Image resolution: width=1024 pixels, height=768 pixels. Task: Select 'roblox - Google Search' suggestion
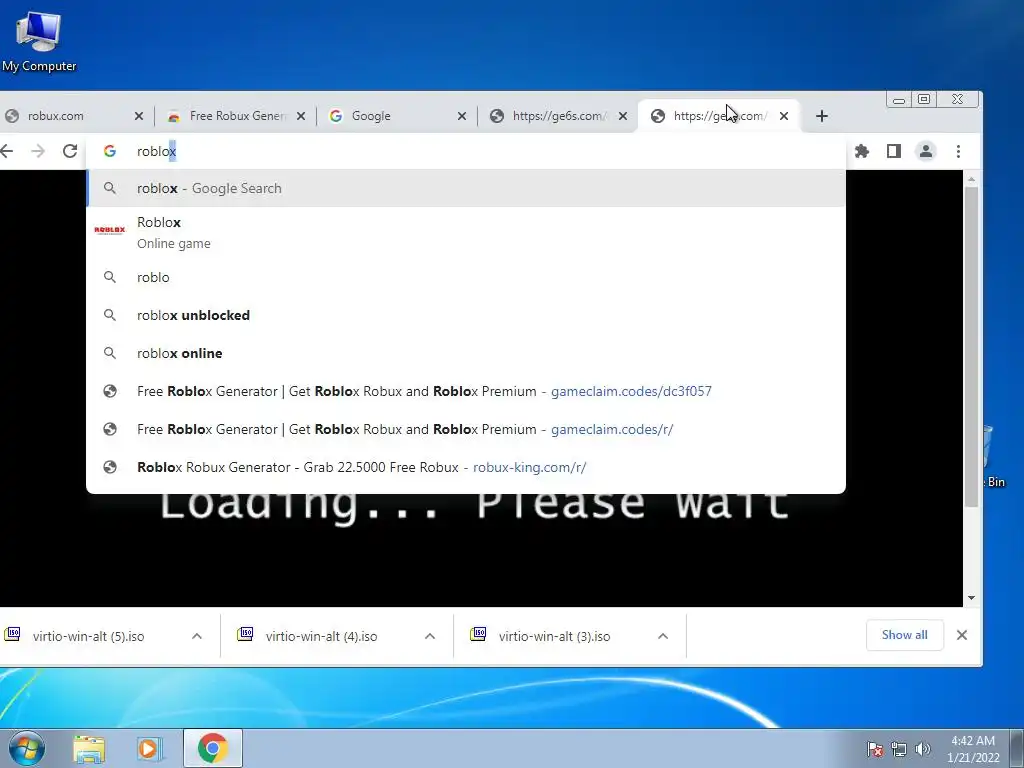(x=466, y=188)
